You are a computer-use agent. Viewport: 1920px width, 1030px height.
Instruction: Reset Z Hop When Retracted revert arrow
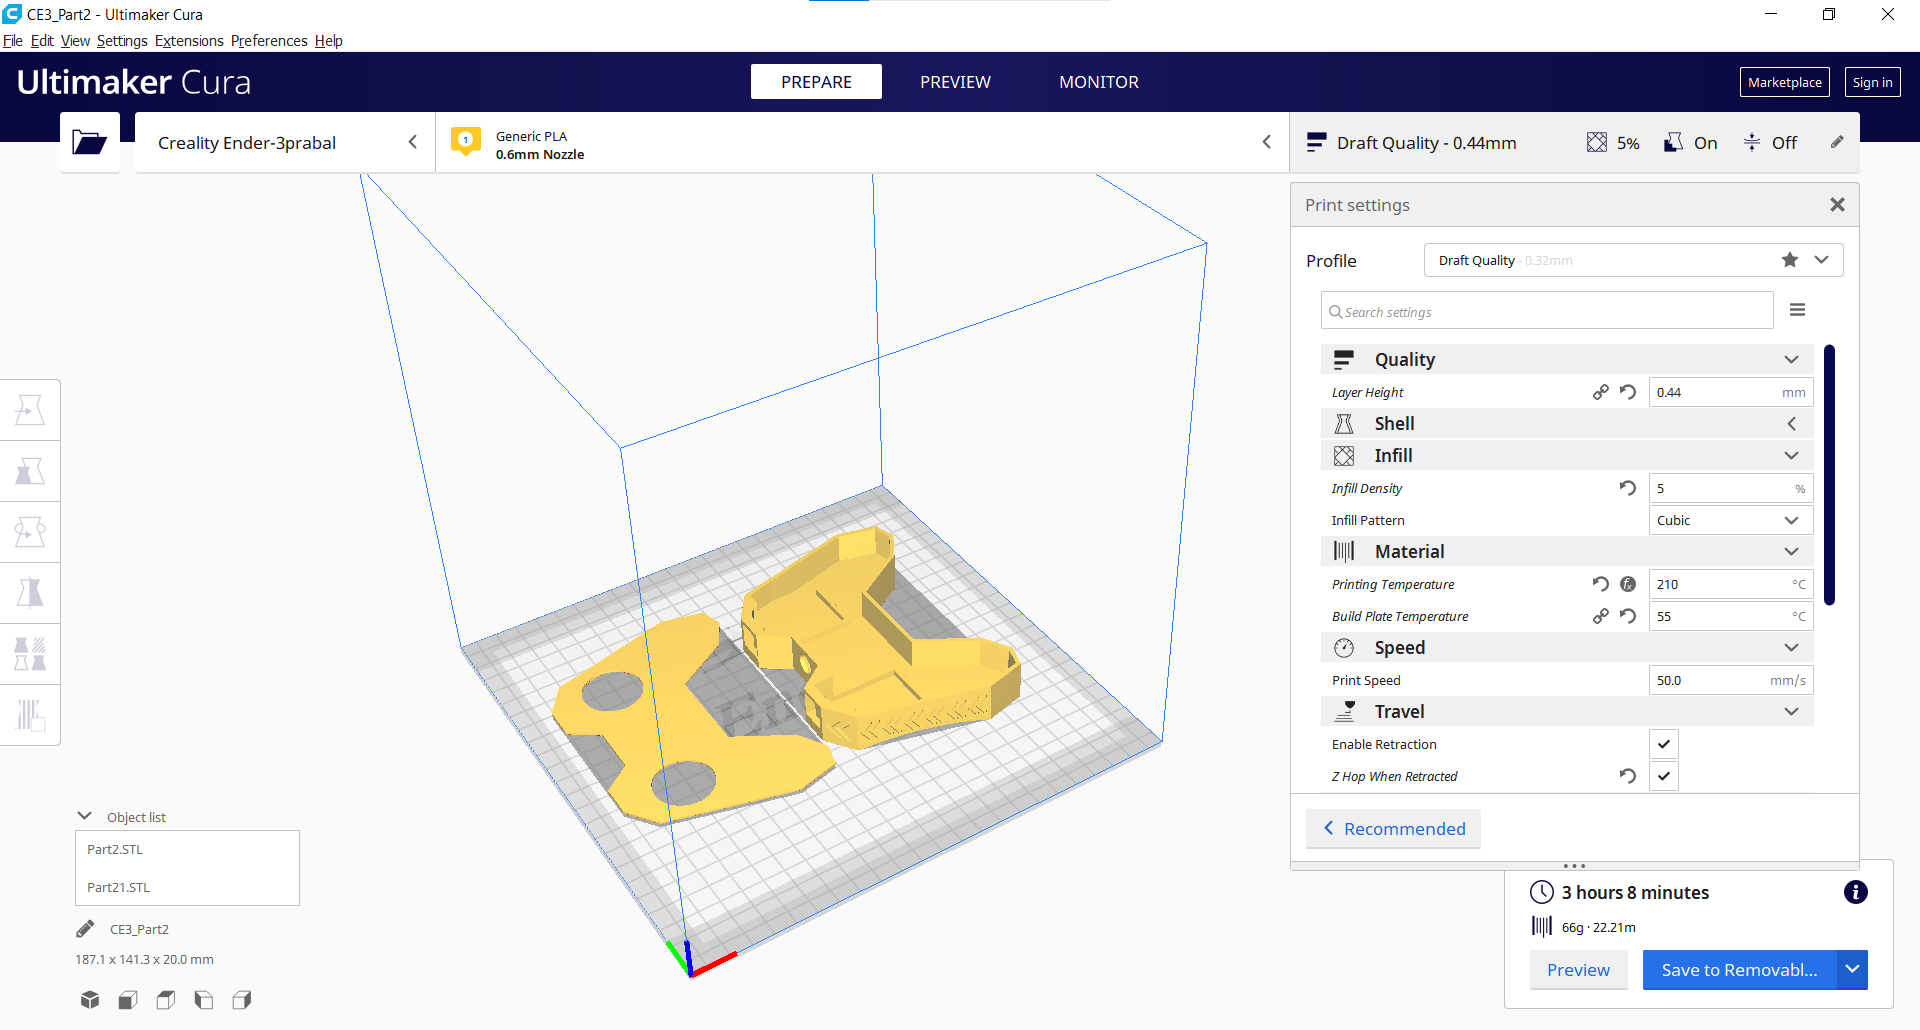(x=1628, y=776)
